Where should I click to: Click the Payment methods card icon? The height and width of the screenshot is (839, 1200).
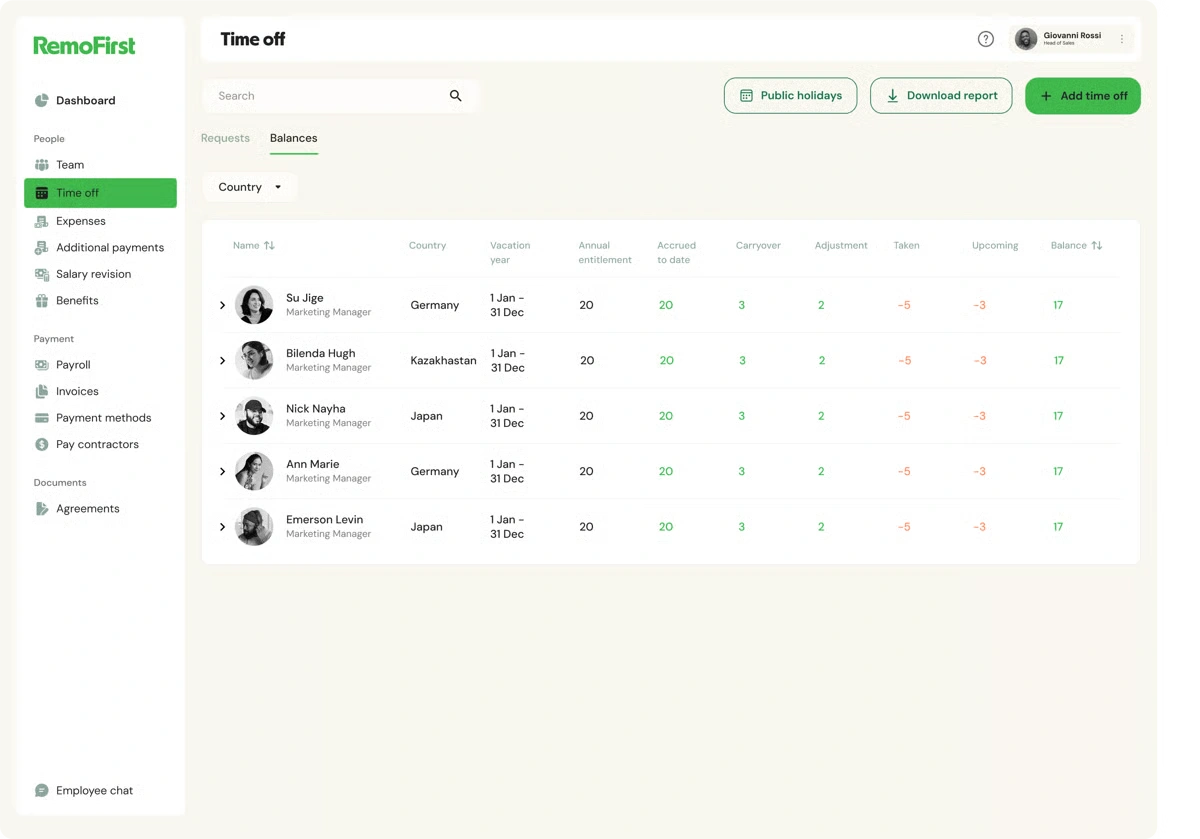[42, 418]
